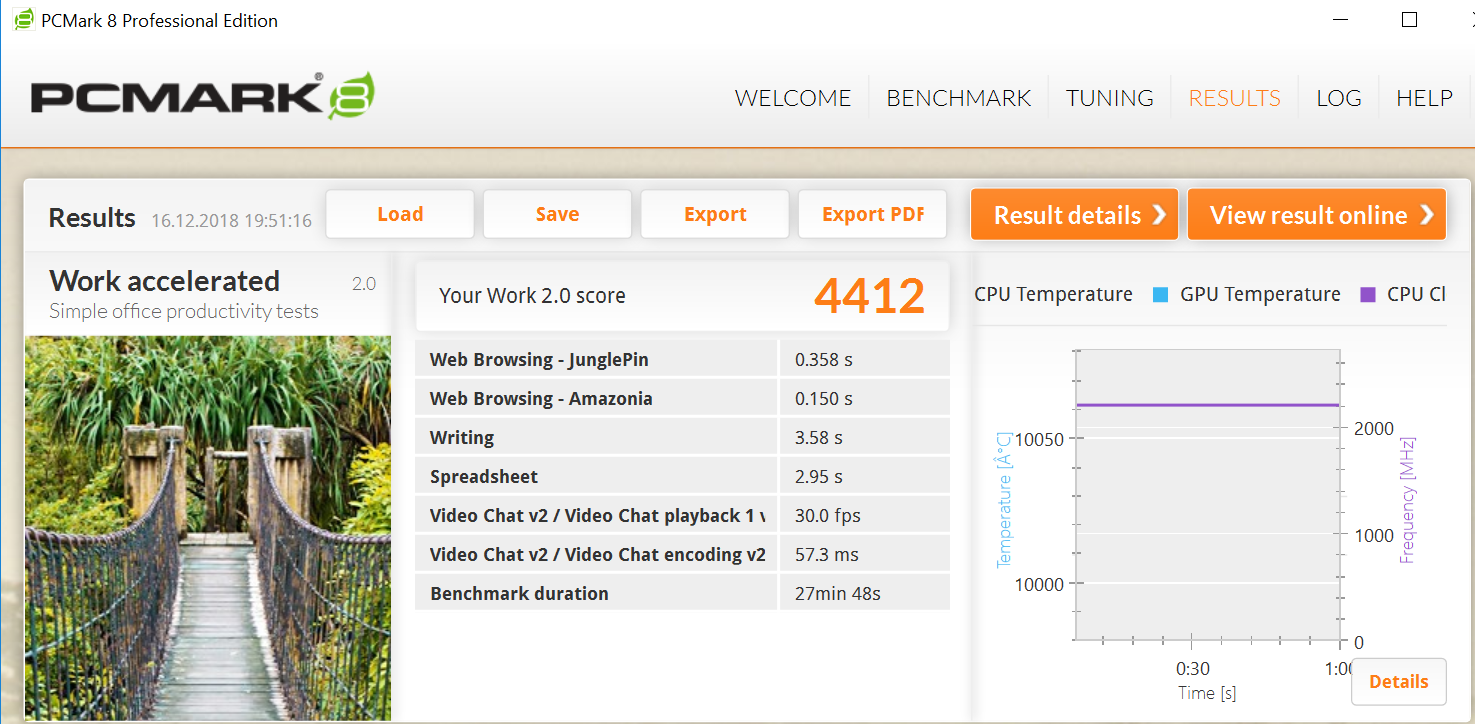The width and height of the screenshot is (1475, 724).
Task: Click the Spreadsheet result row
Action: coord(682,476)
